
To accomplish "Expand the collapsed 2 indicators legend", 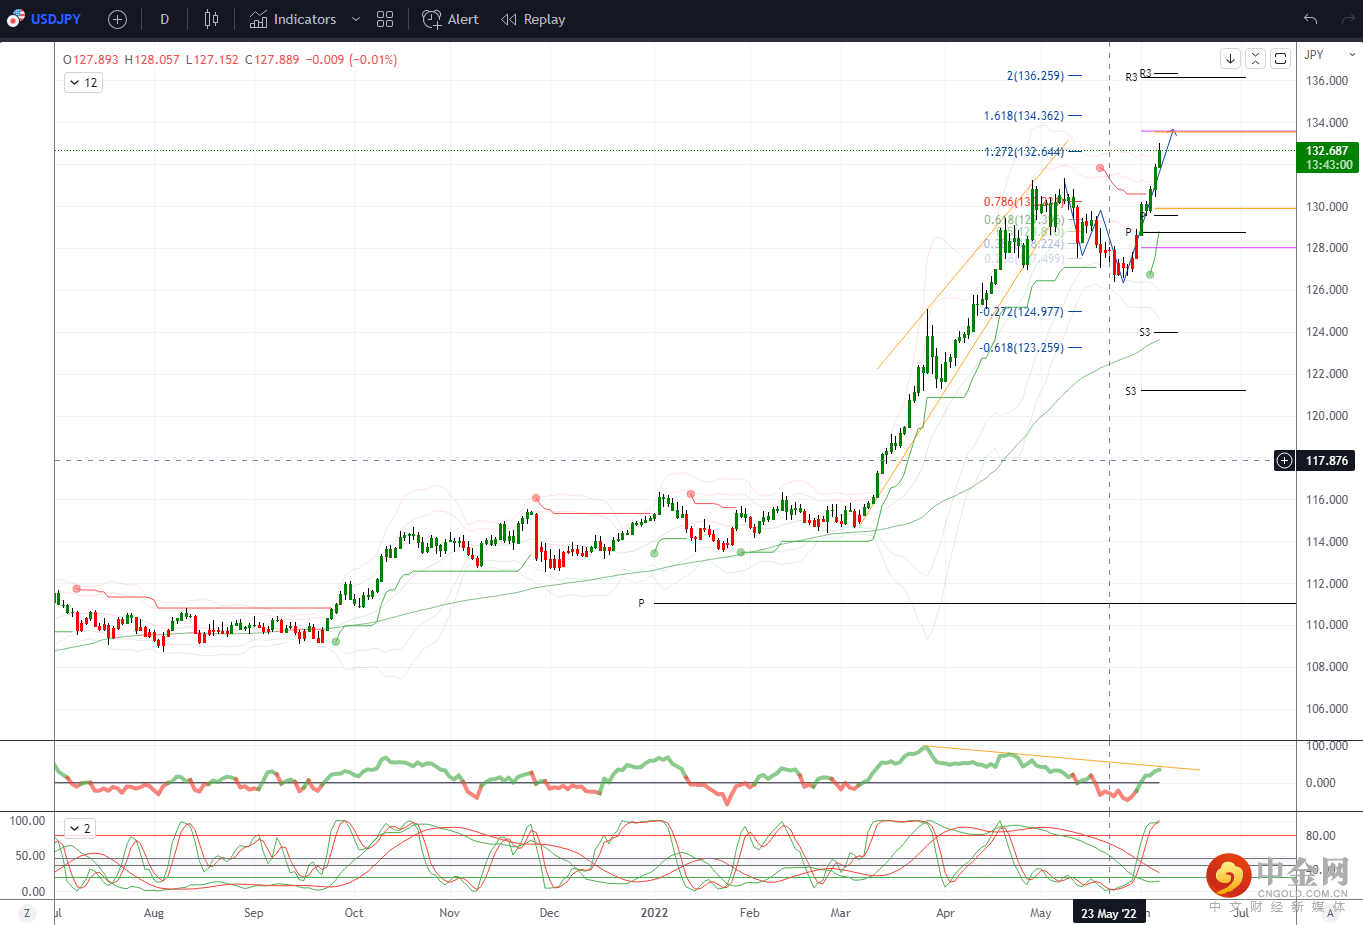I will [80, 828].
